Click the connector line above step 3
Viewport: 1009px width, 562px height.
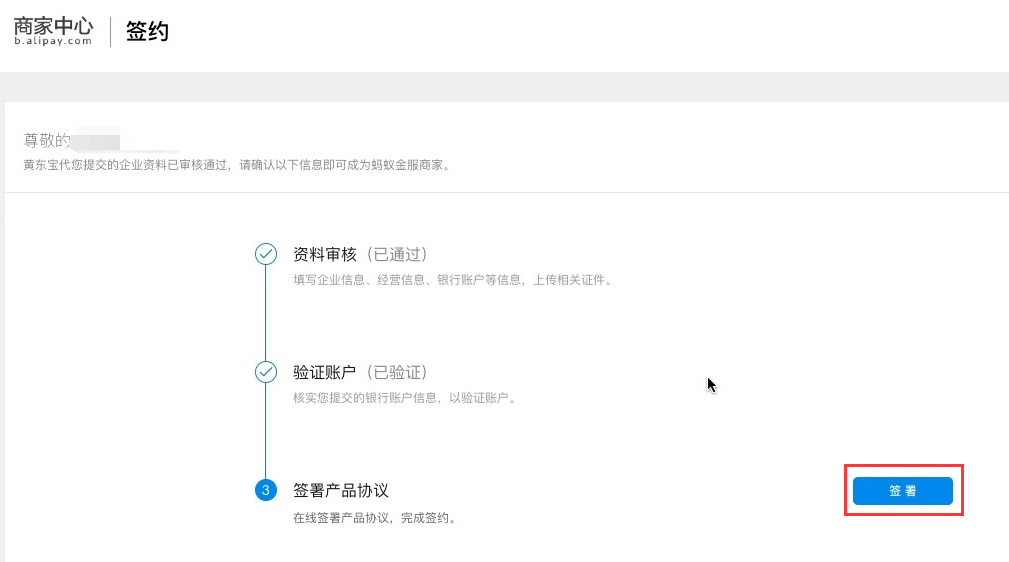click(x=266, y=431)
